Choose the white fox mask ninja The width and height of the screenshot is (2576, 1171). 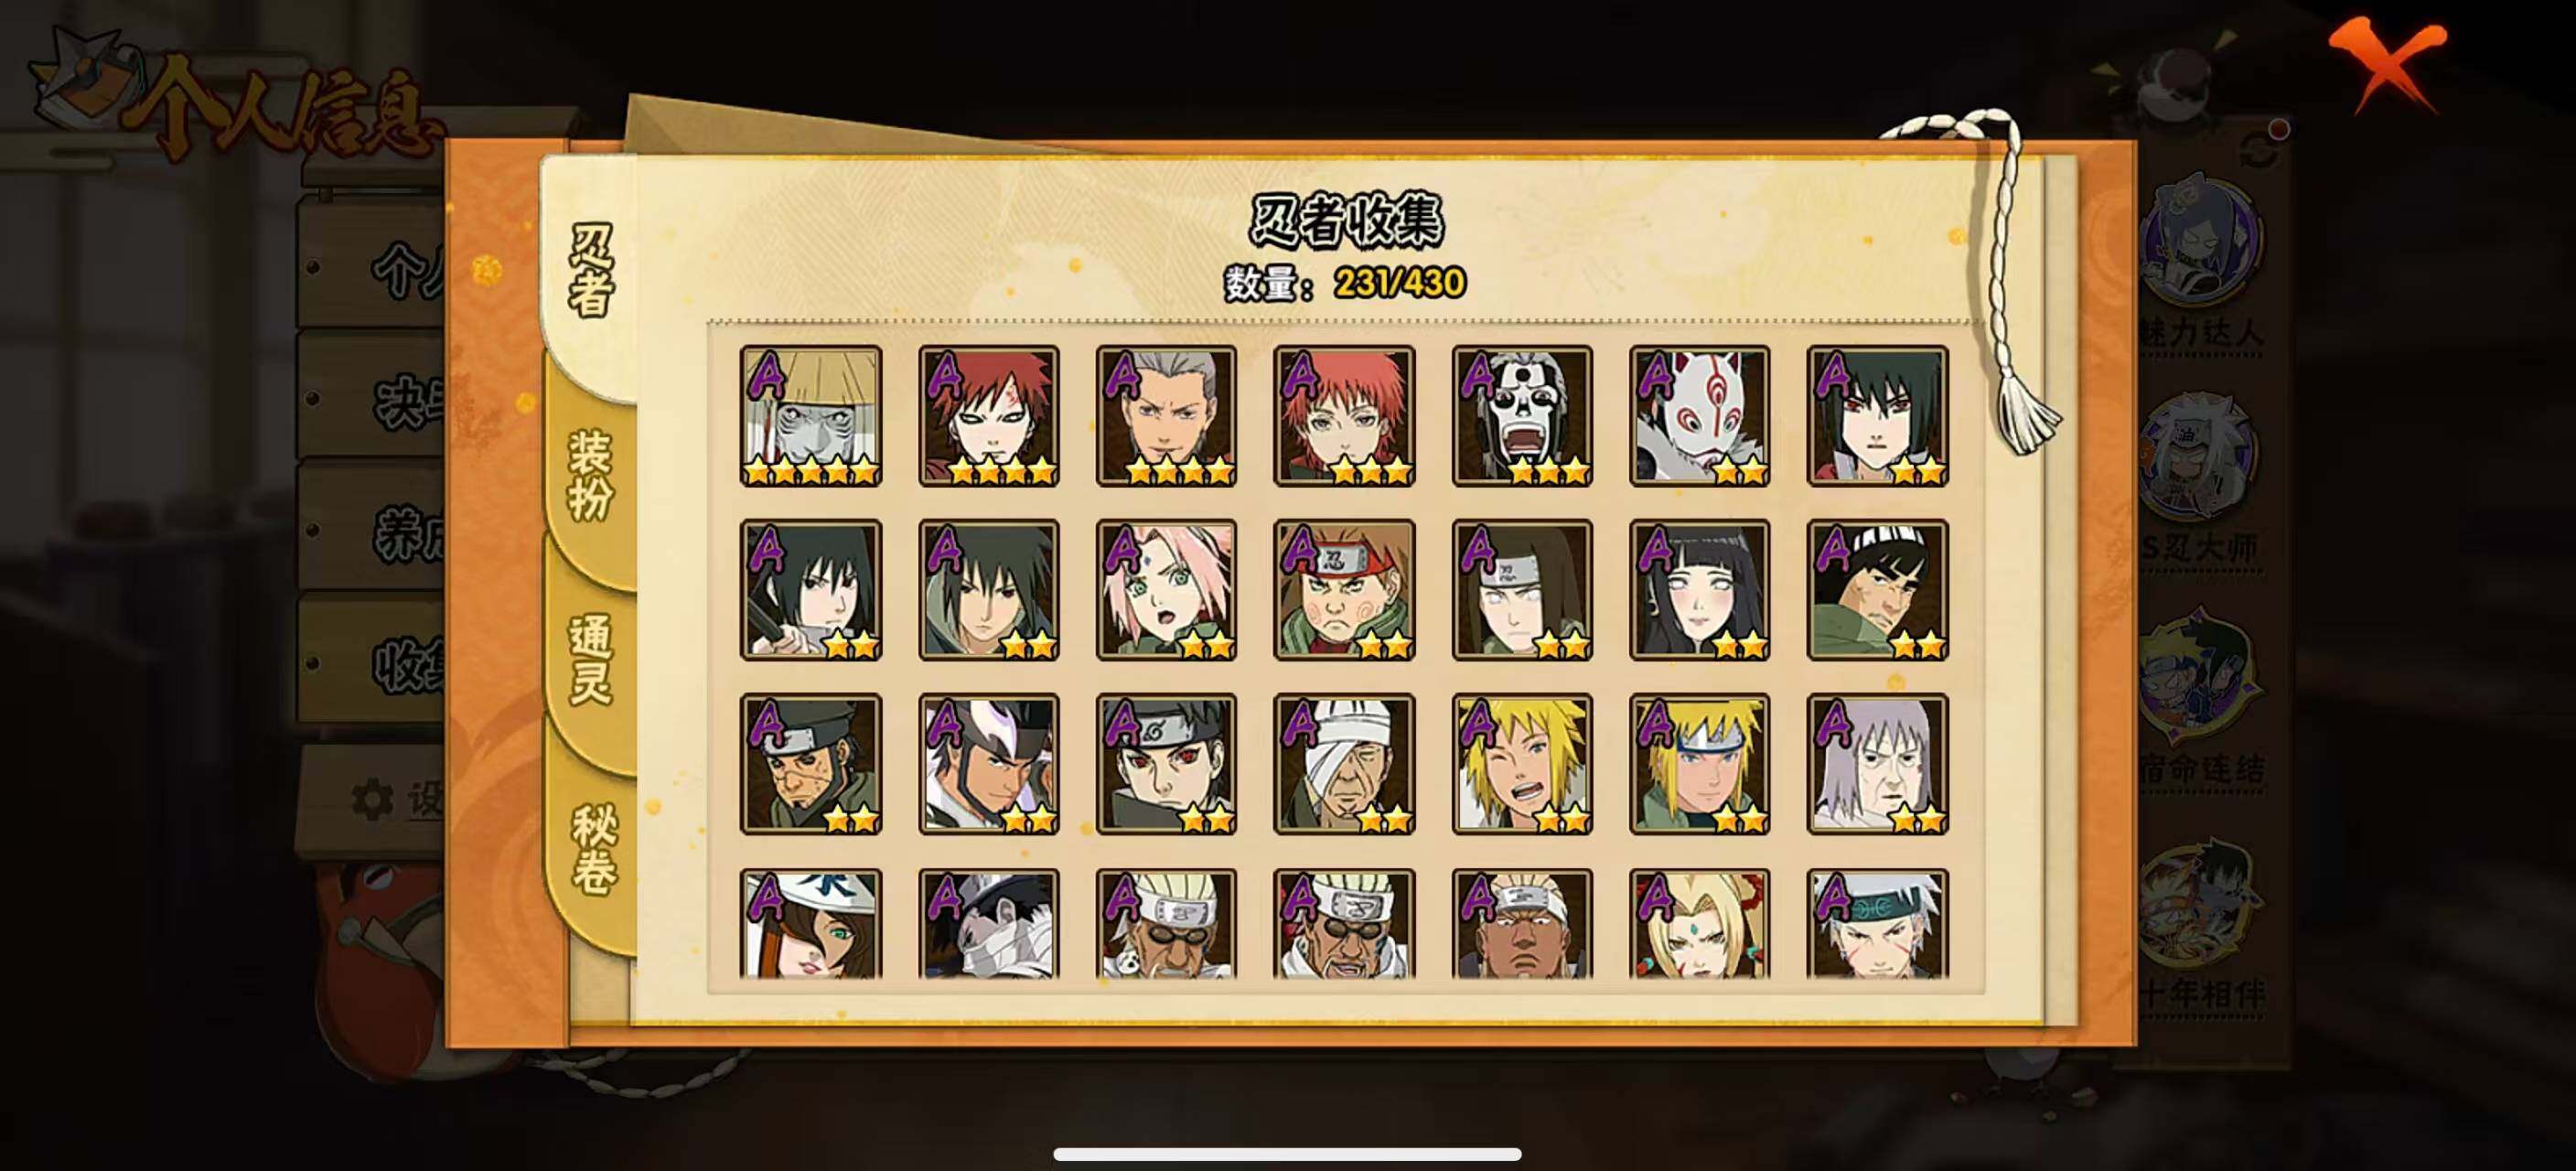tap(1699, 416)
